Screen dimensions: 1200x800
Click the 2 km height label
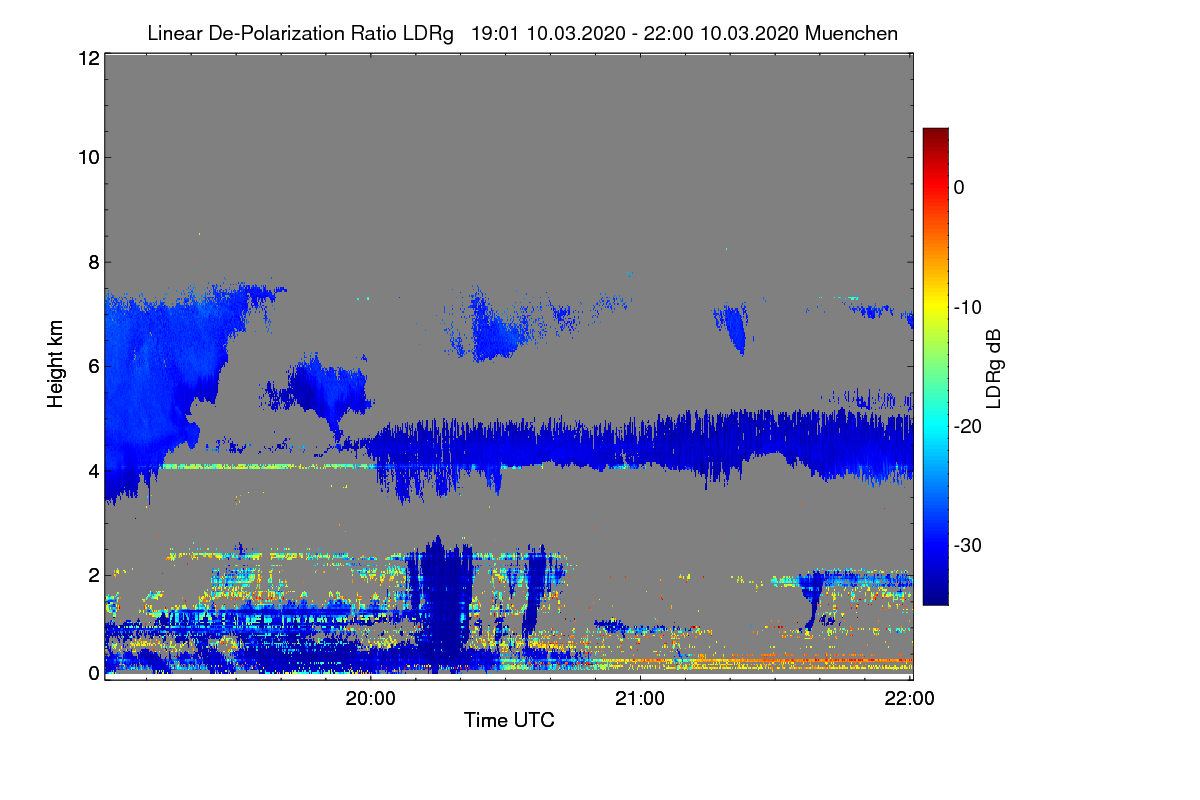93,574
